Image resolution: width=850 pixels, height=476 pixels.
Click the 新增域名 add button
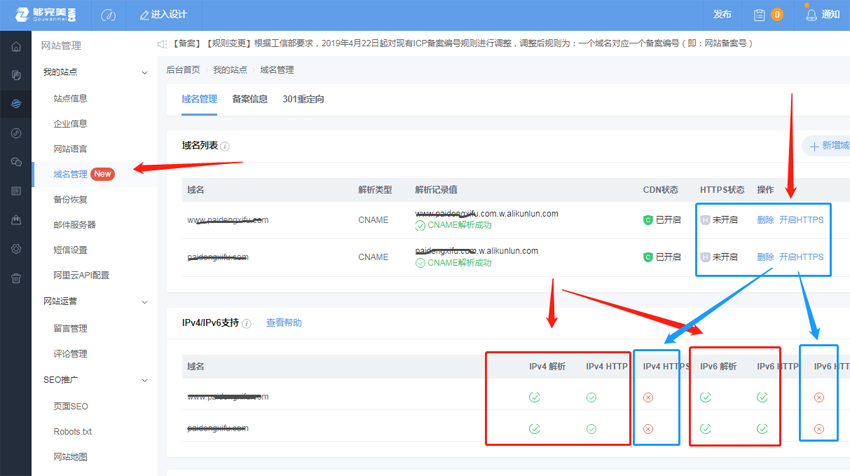[829, 146]
